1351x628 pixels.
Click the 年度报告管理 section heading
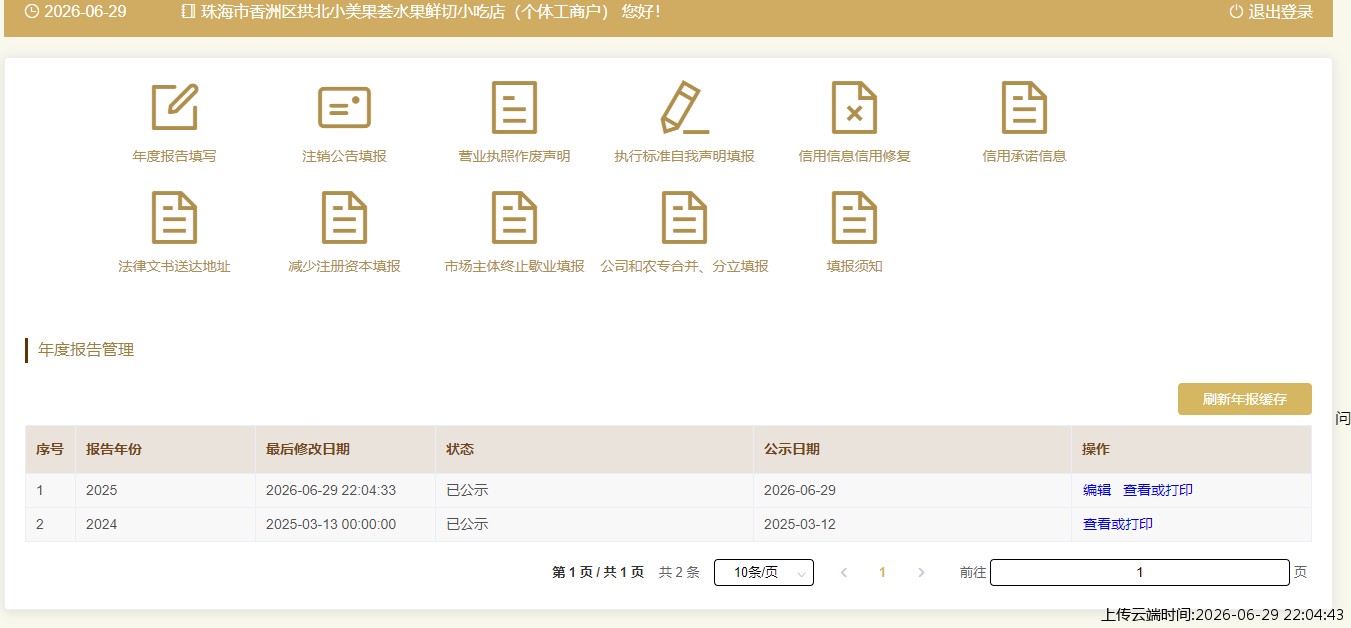click(x=86, y=349)
